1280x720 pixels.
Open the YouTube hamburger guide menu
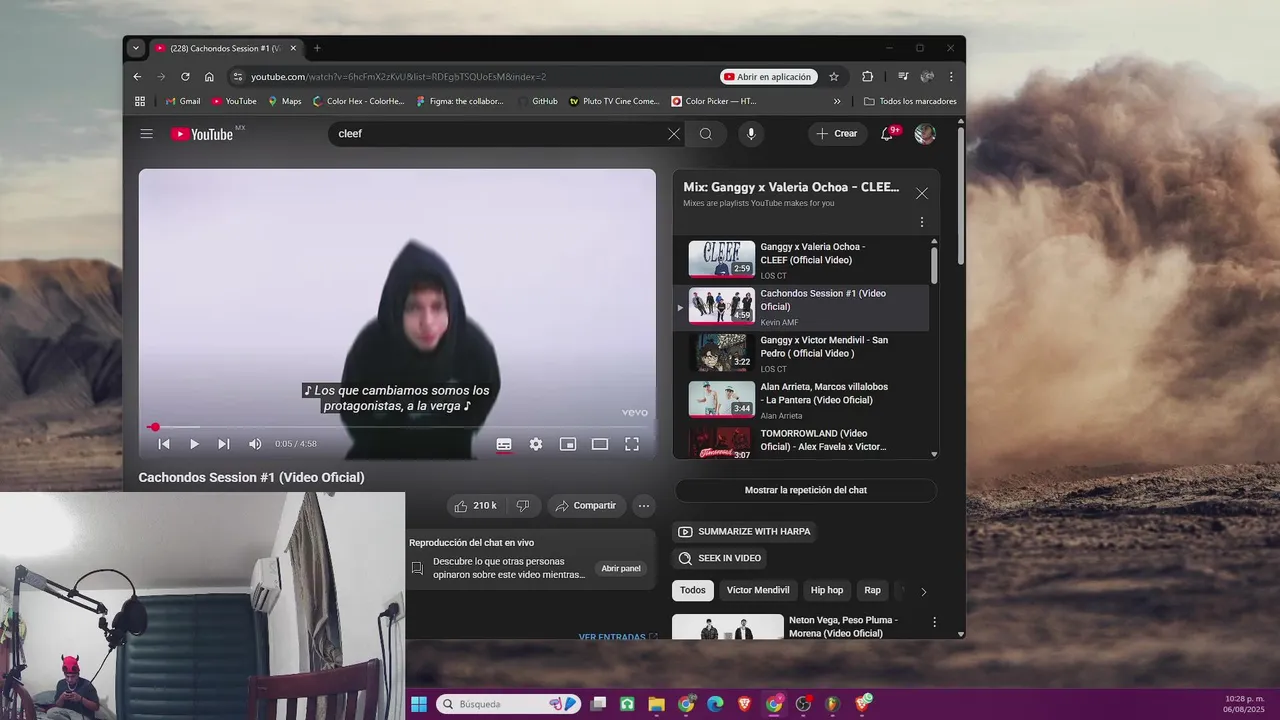[147, 134]
